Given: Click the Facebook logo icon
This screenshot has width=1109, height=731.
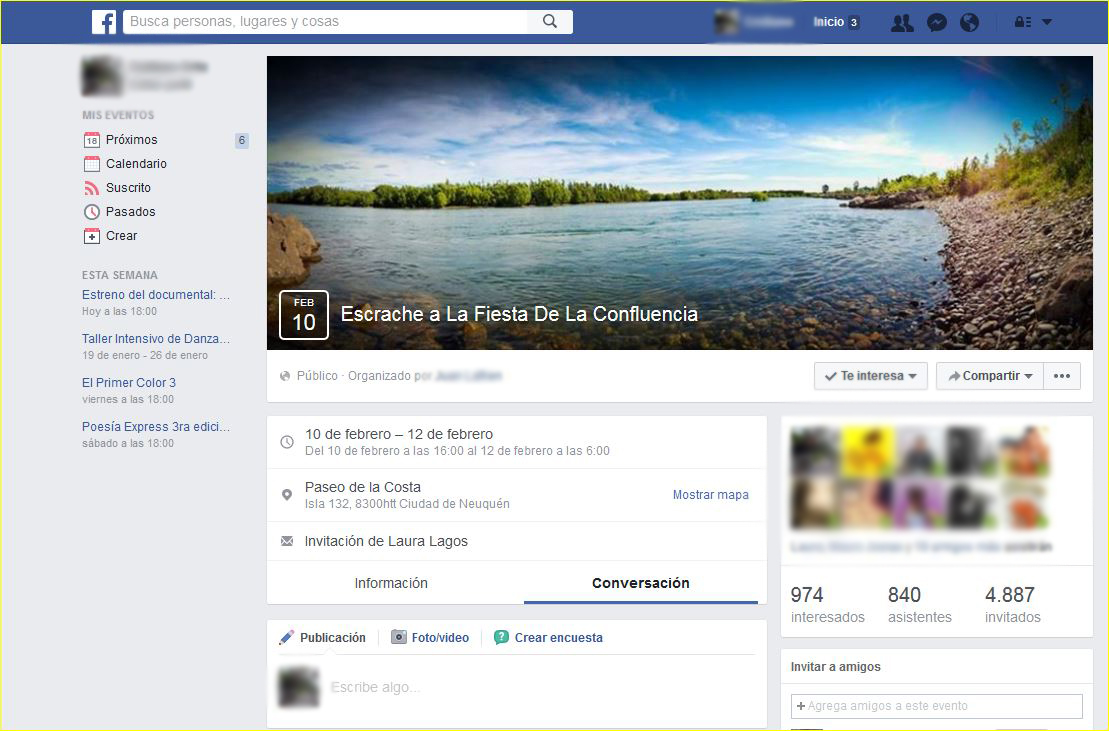Looking at the screenshot, I should click(x=104, y=22).
